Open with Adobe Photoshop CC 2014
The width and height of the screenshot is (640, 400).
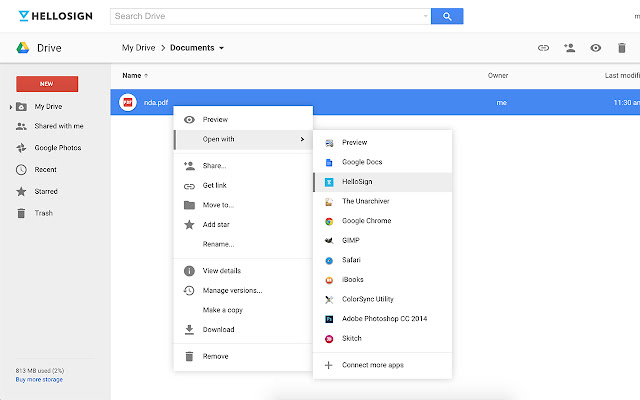coord(382,319)
